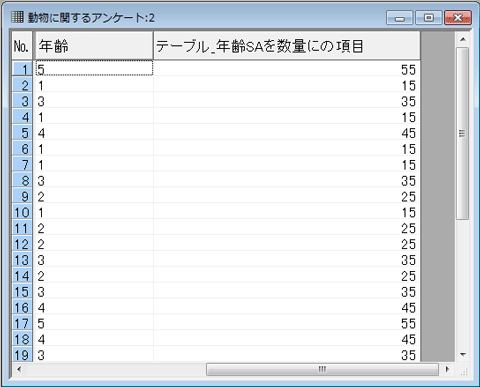Click the right arrow of the horizontal scrollbar
Image resolution: width=480 pixels, height=387 pixels.
(447, 369)
